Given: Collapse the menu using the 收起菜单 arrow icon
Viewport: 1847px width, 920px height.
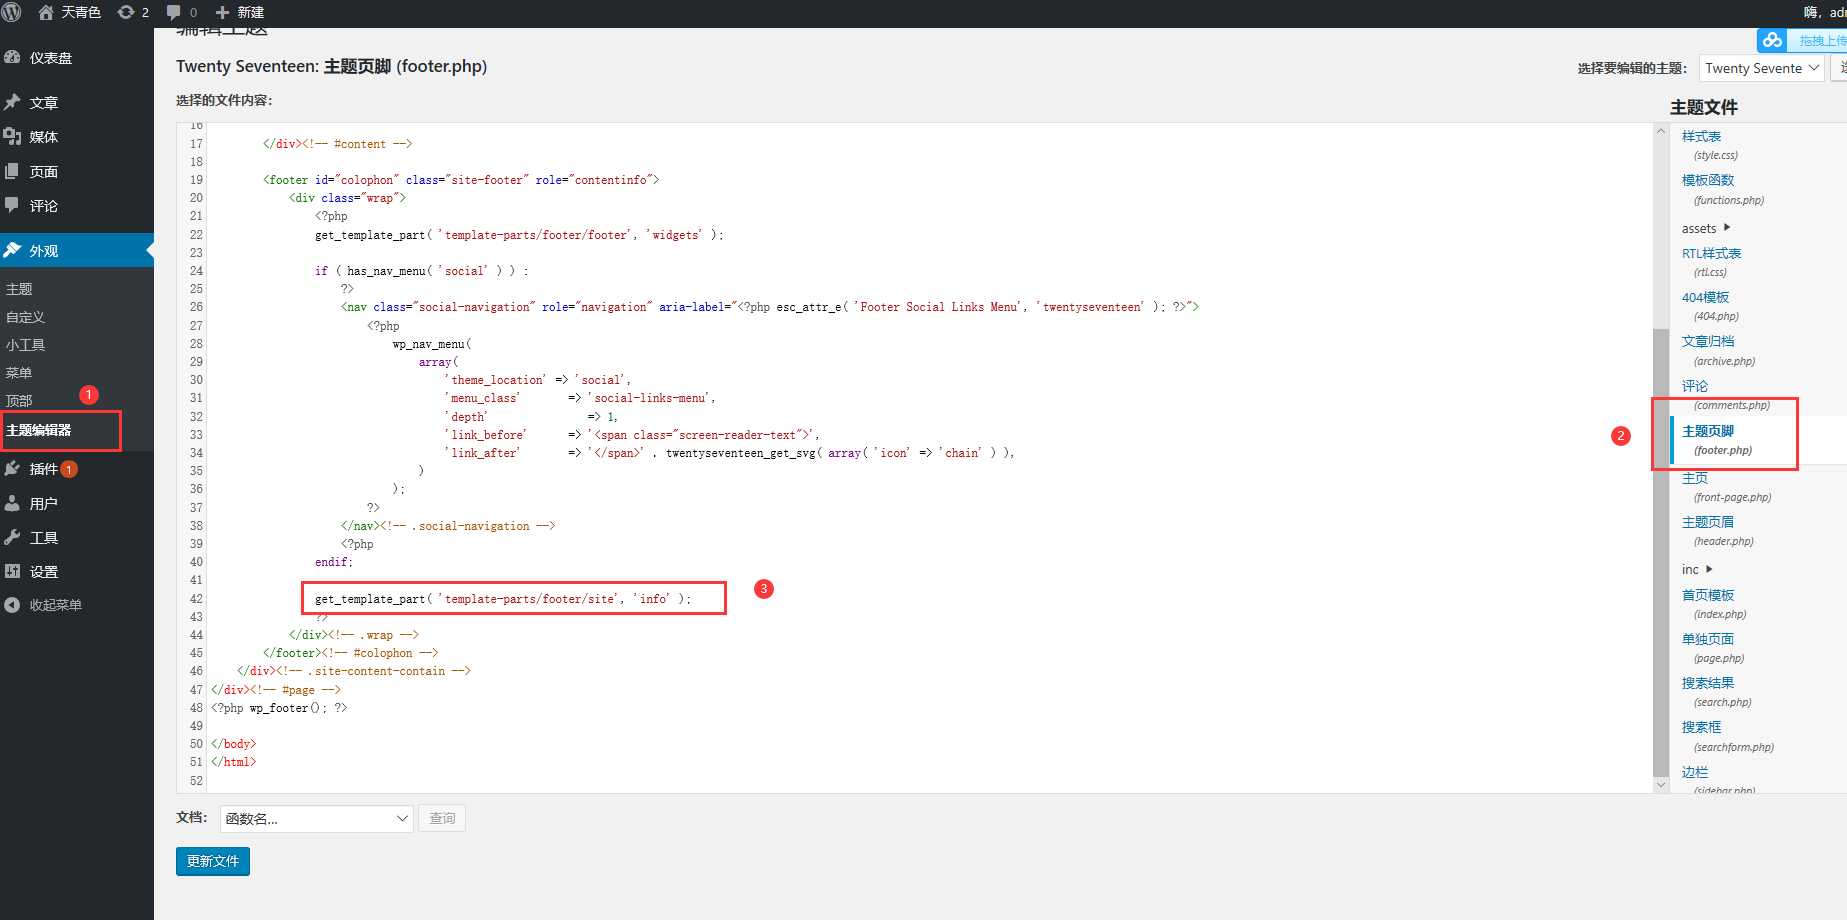Looking at the screenshot, I should pyautogui.click(x=12, y=605).
